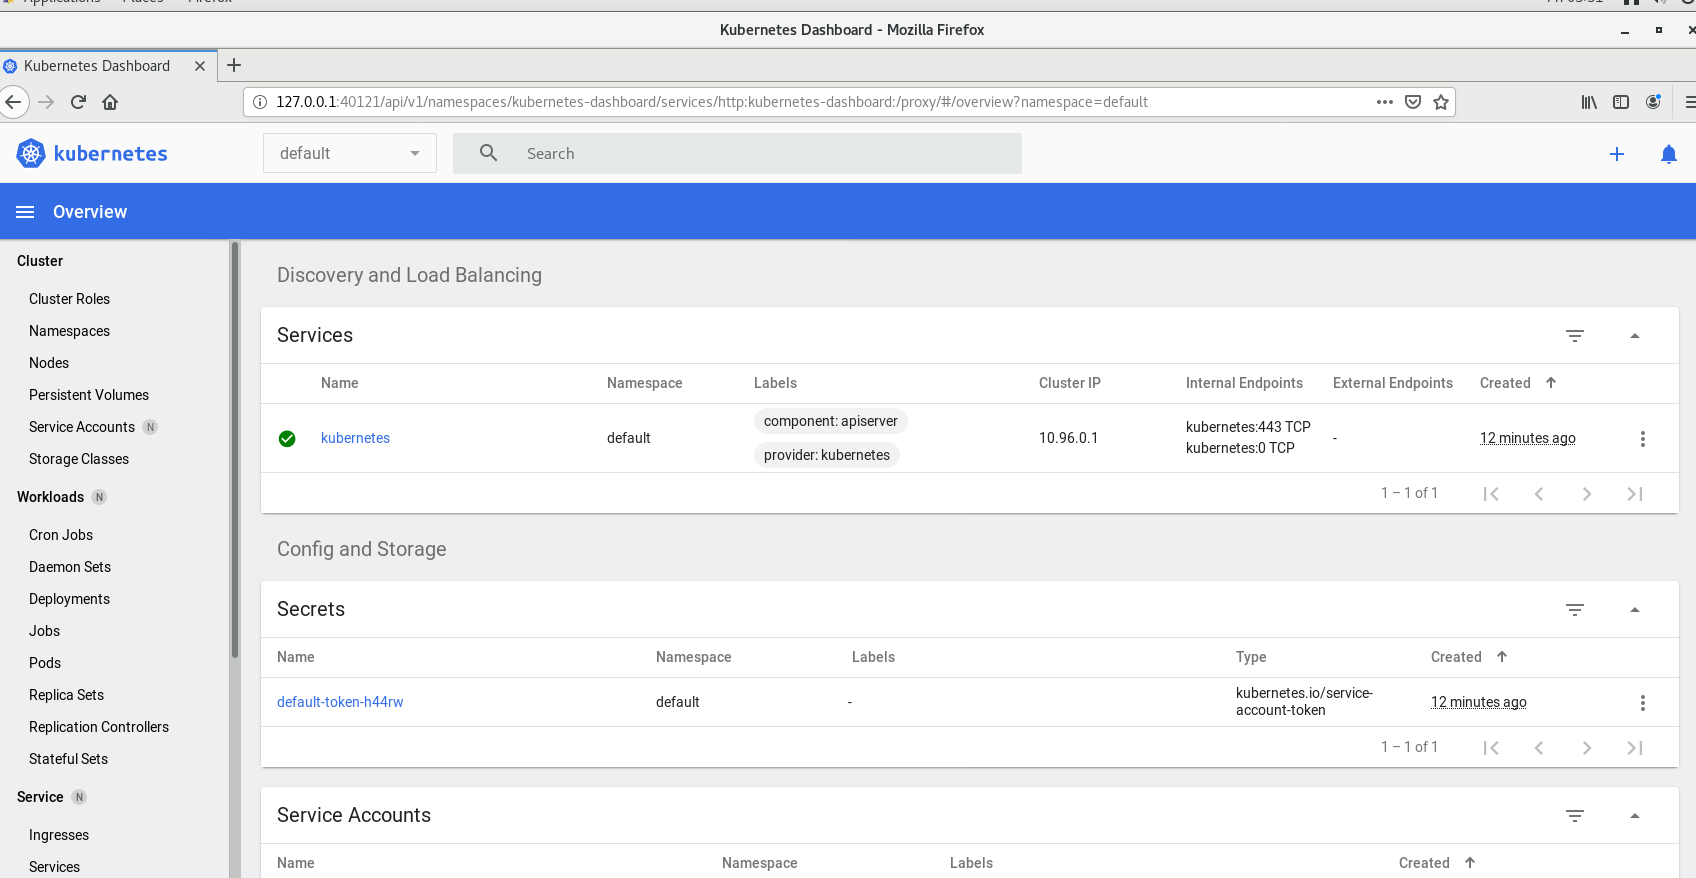The width and height of the screenshot is (1696, 878).
Task: Open the kubernetes service link
Action: [355, 438]
